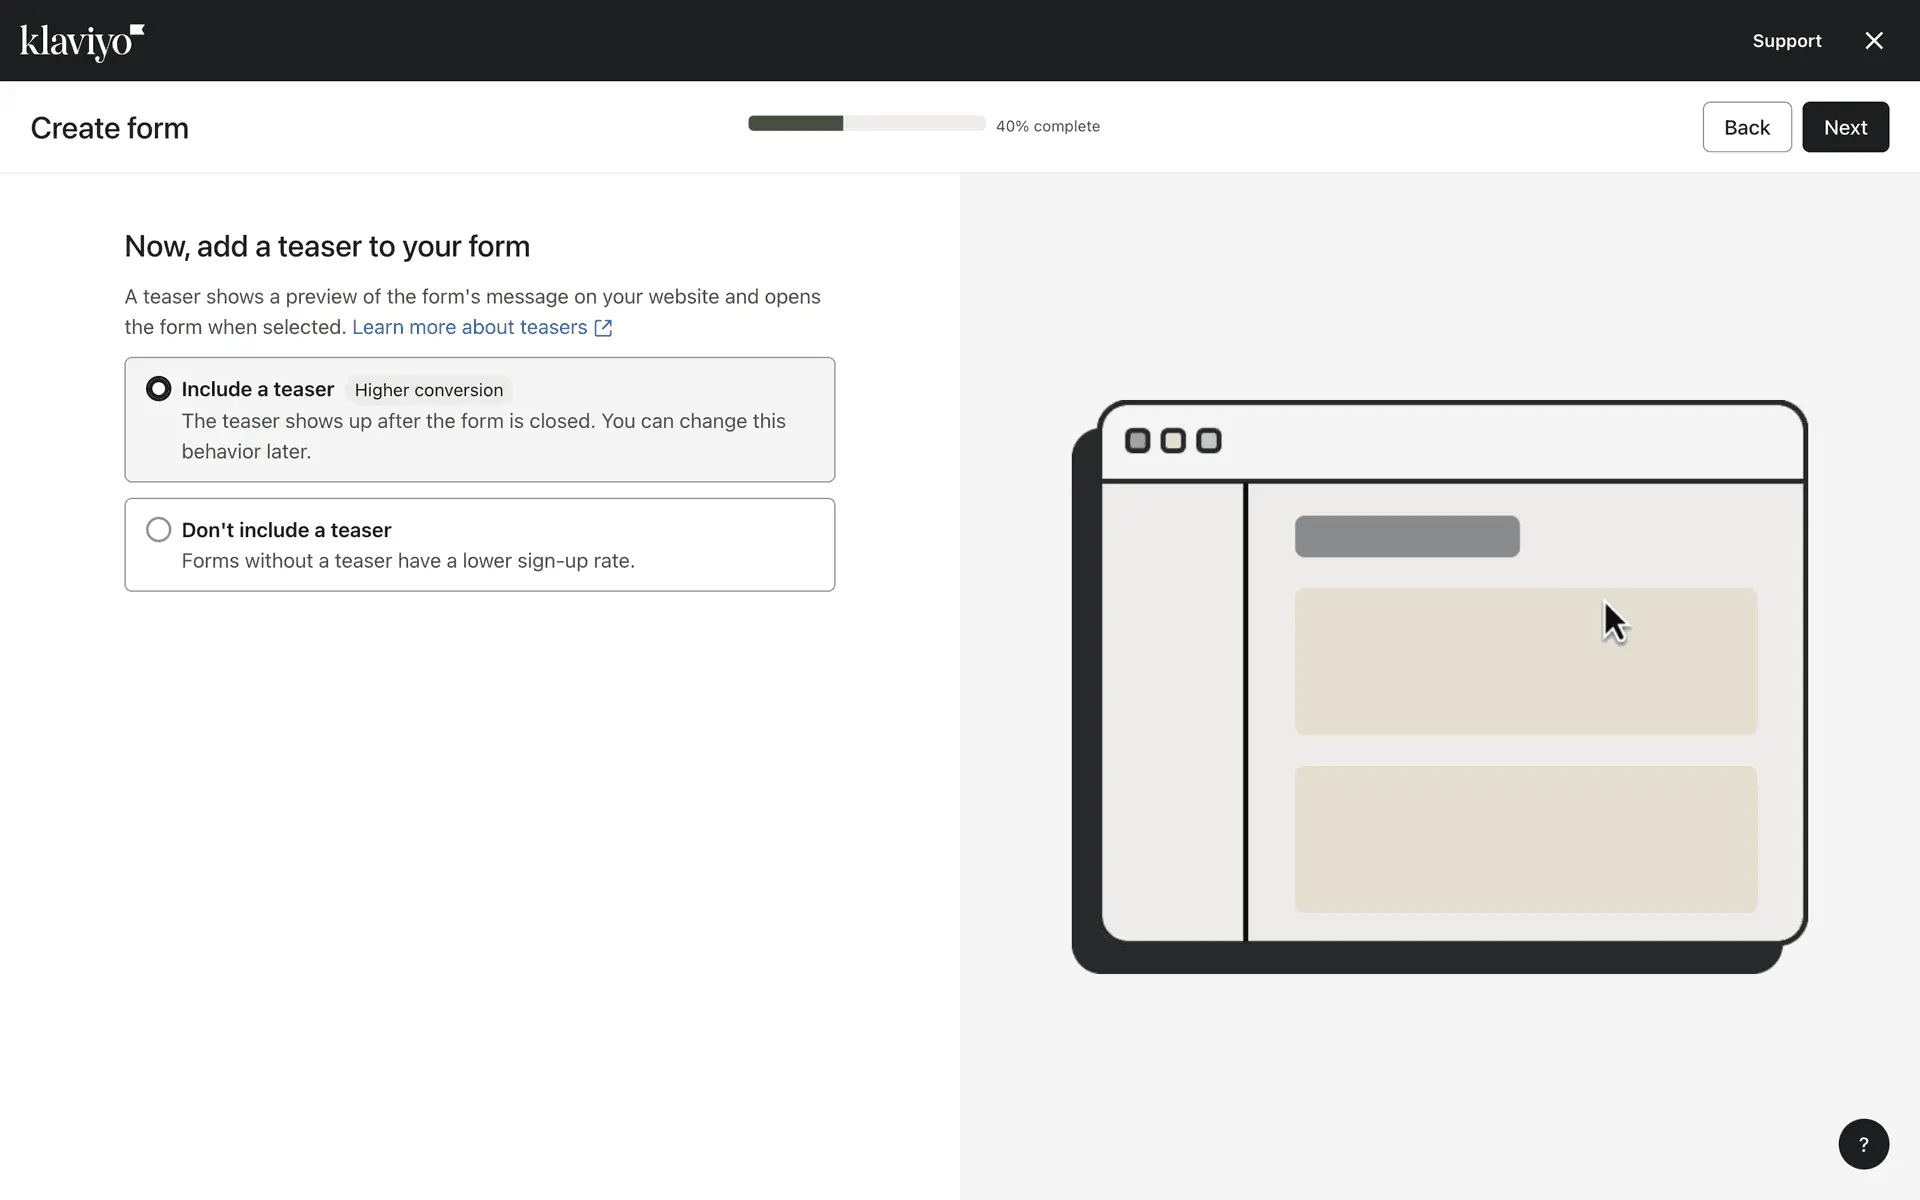Viewport: 1920px width, 1200px height.
Task: Click the Back button
Action: point(1746,127)
